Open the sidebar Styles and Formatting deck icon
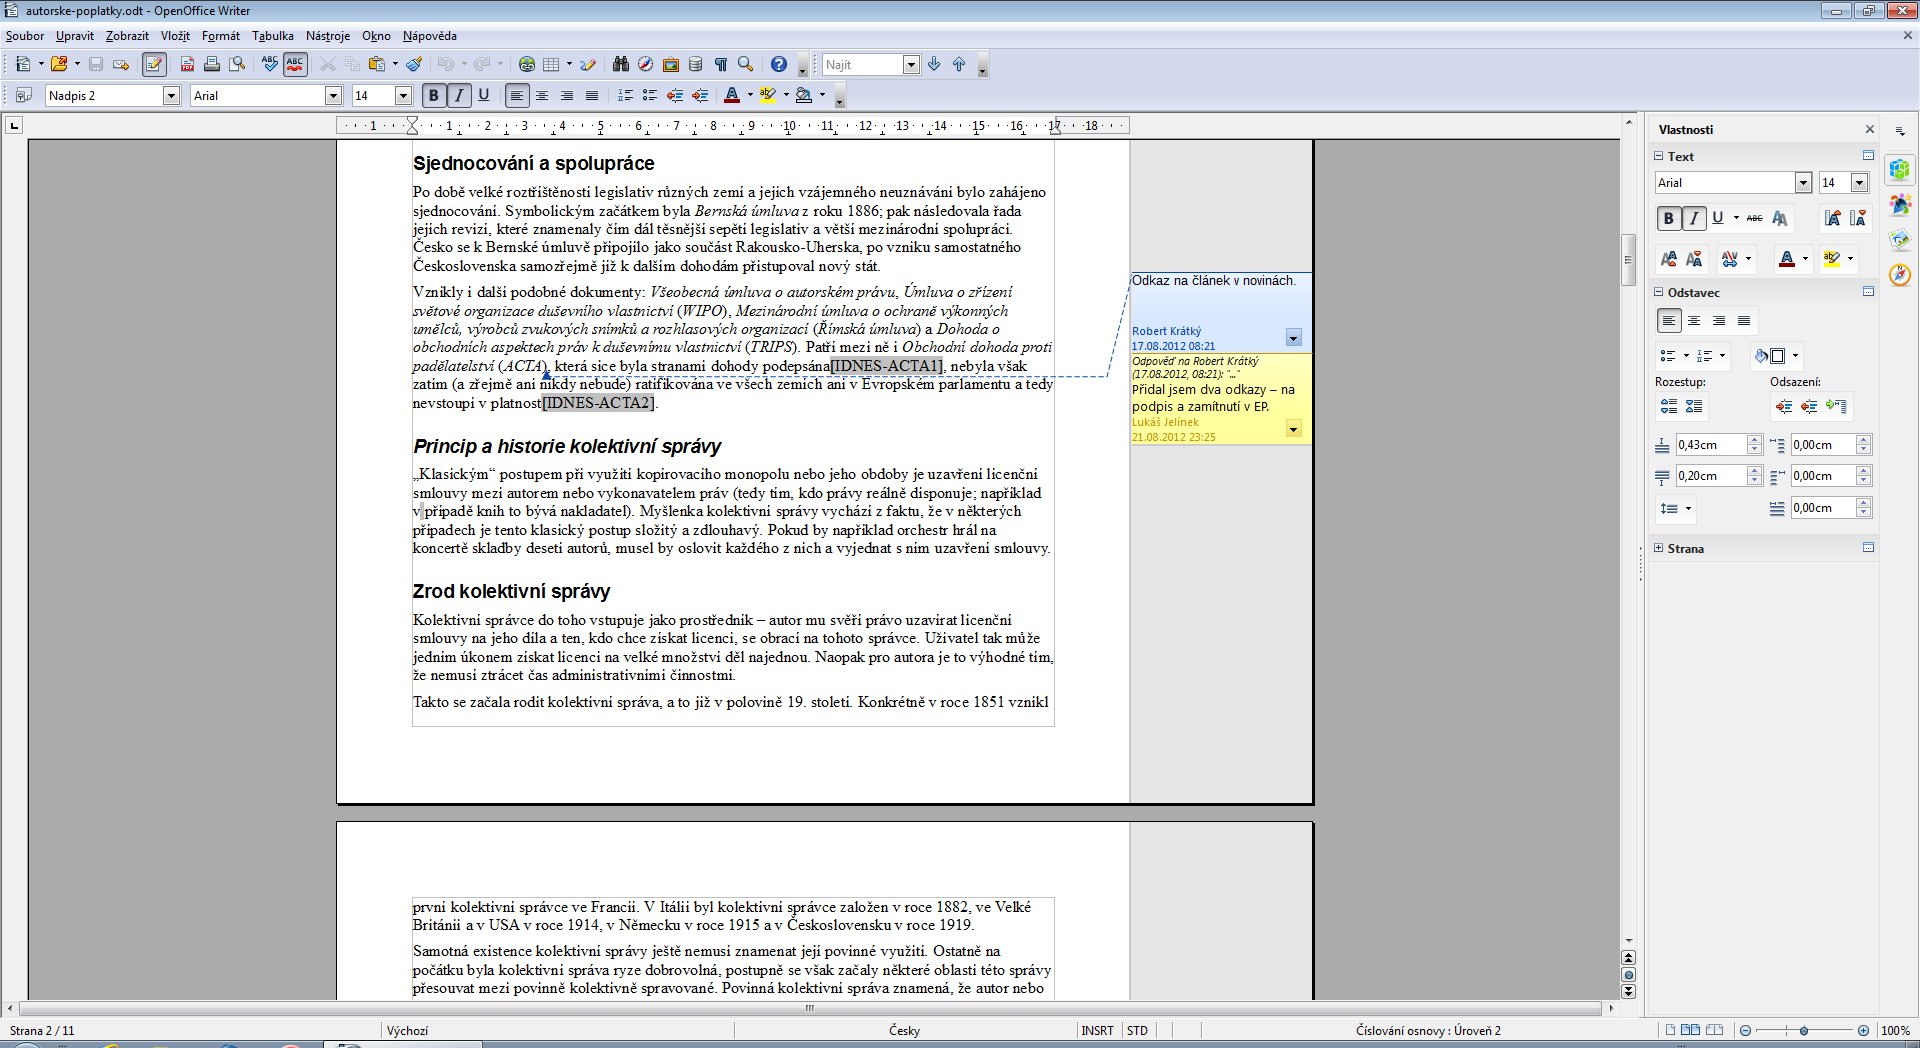Screen dimensions: 1920x1048 (x=1900, y=205)
